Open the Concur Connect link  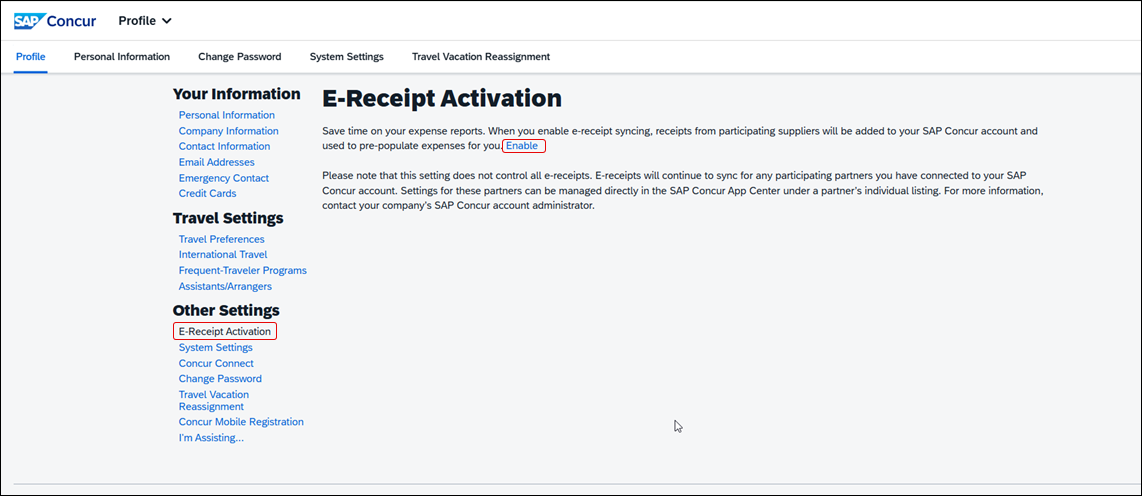[216, 363]
